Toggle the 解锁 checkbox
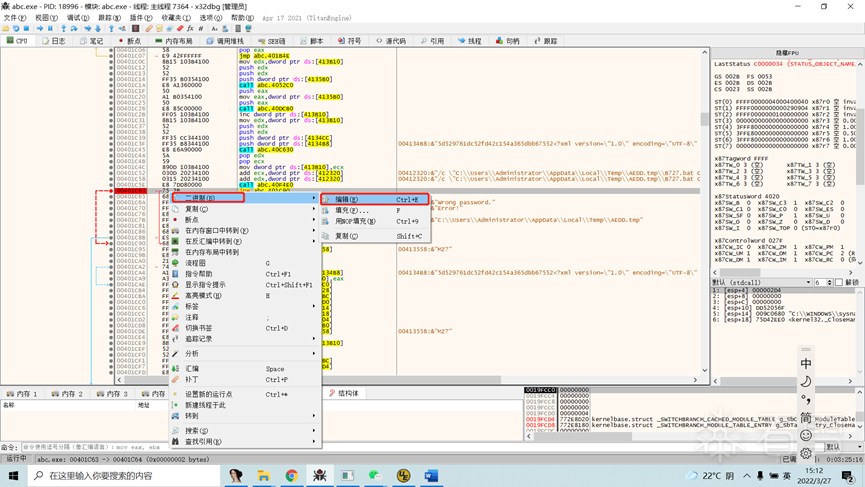Image resolution: width=865 pixels, height=487 pixels. click(x=839, y=282)
